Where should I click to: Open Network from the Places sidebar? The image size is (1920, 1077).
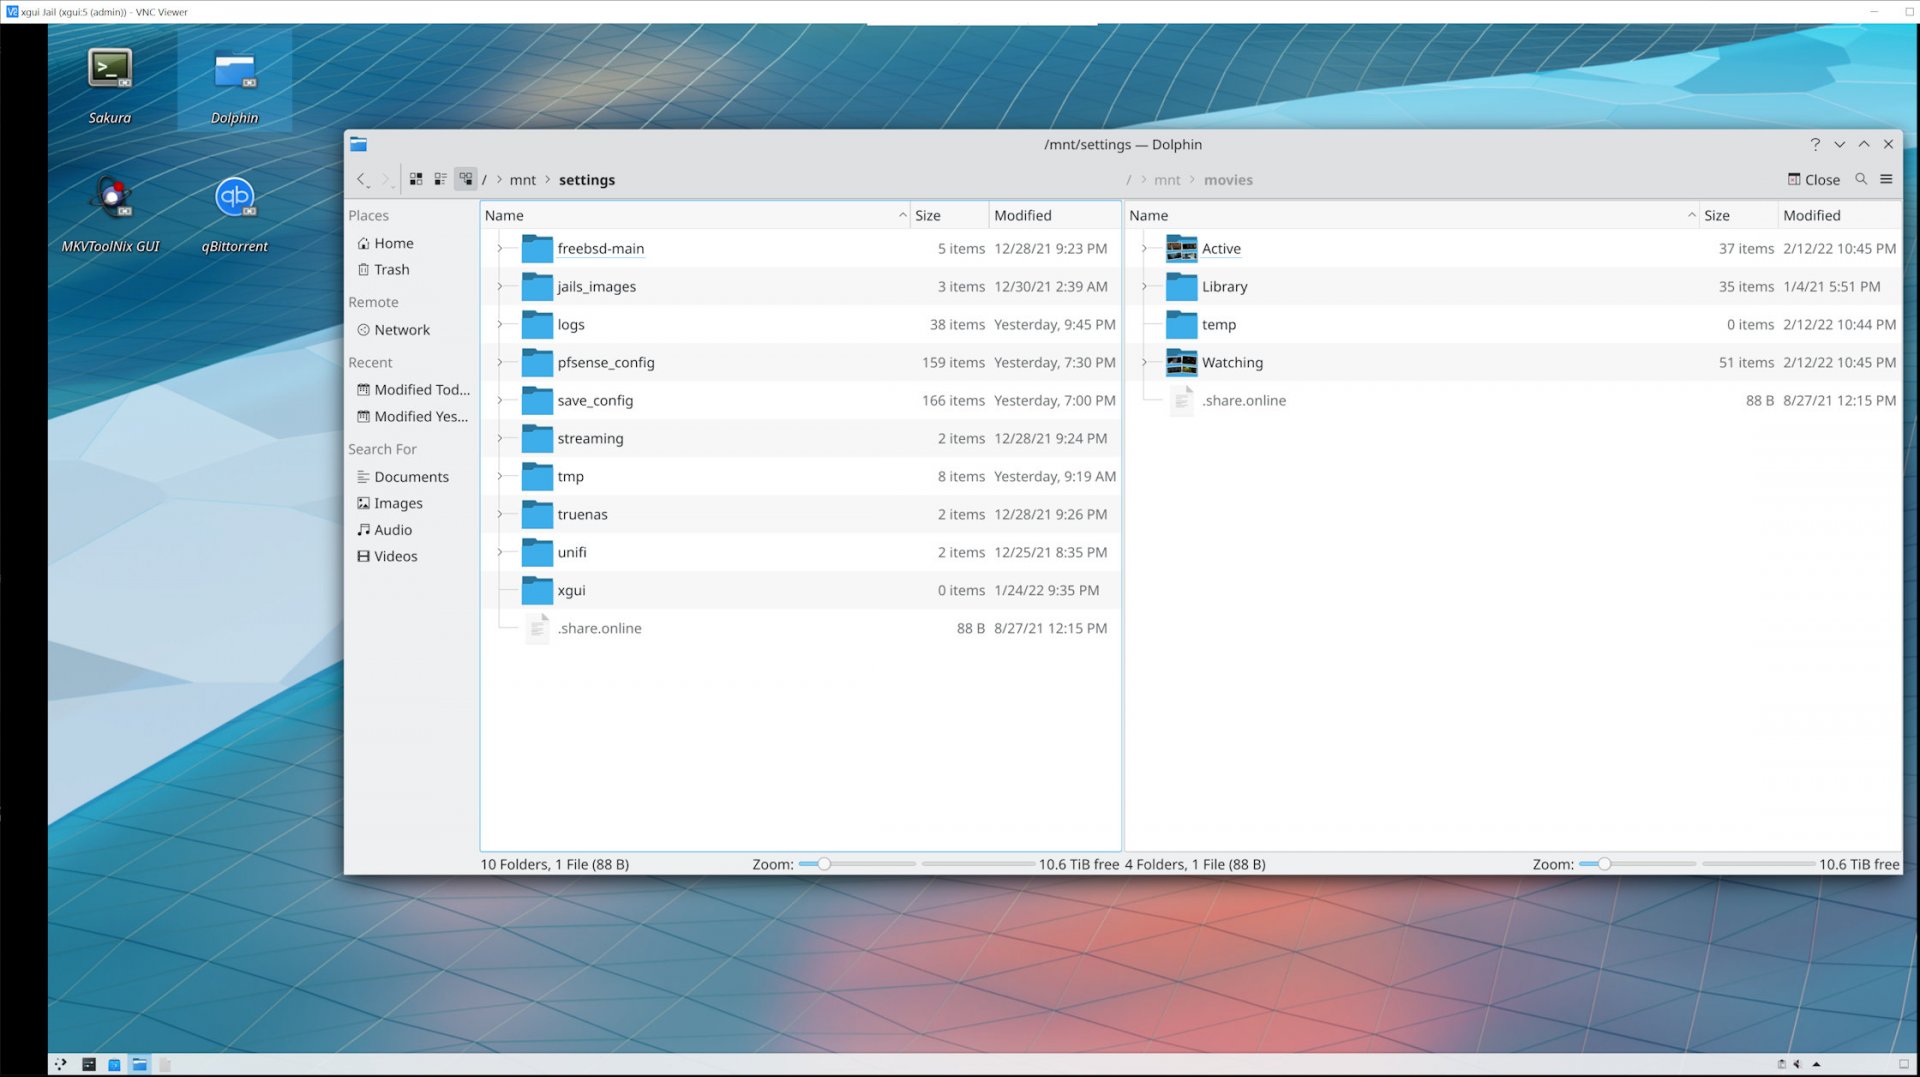click(x=402, y=329)
